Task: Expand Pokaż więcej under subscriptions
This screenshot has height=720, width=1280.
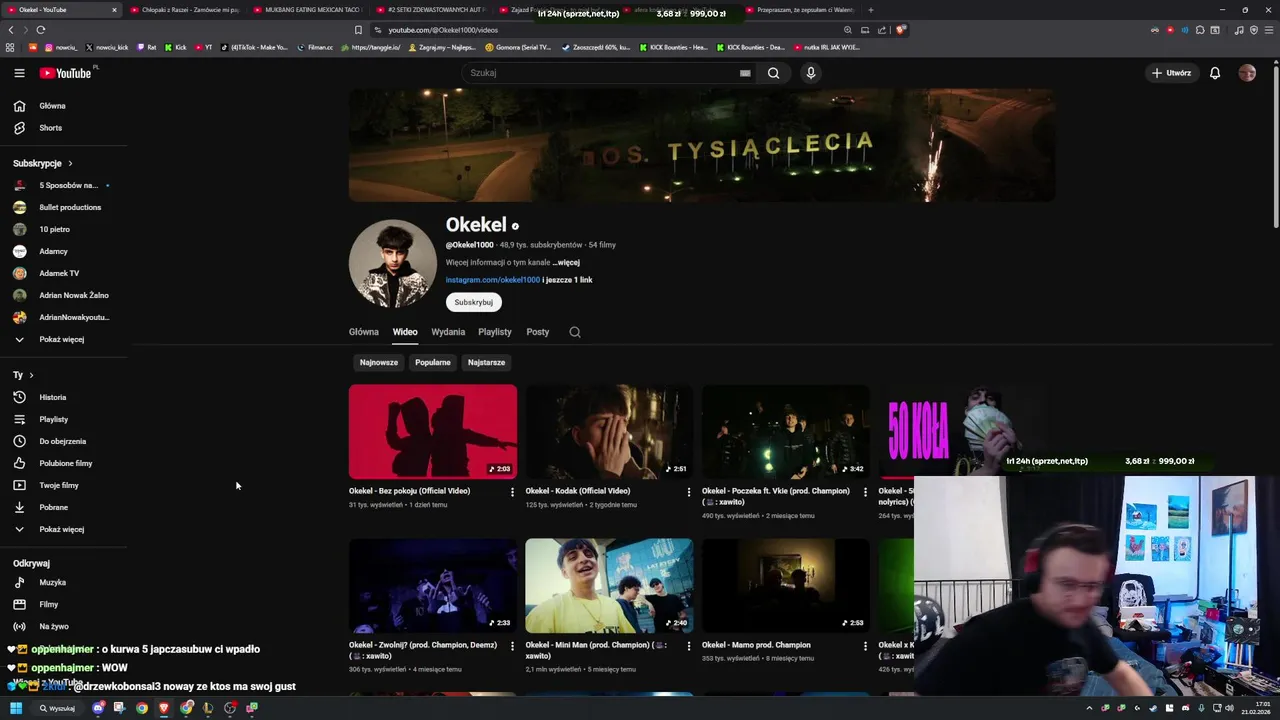Action: point(64,339)
